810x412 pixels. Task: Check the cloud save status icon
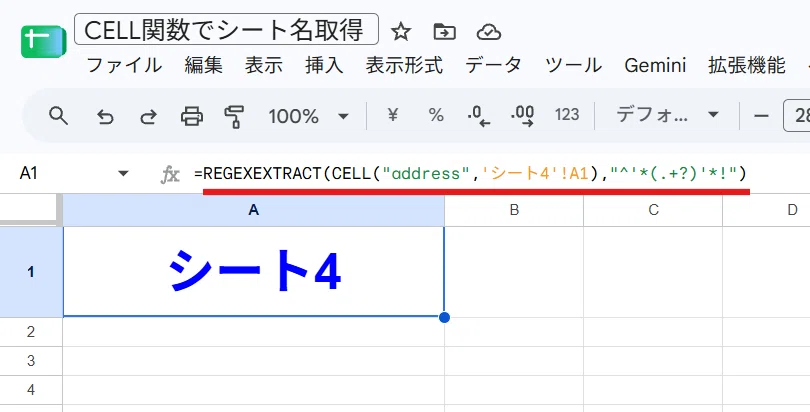pos(488,32)
